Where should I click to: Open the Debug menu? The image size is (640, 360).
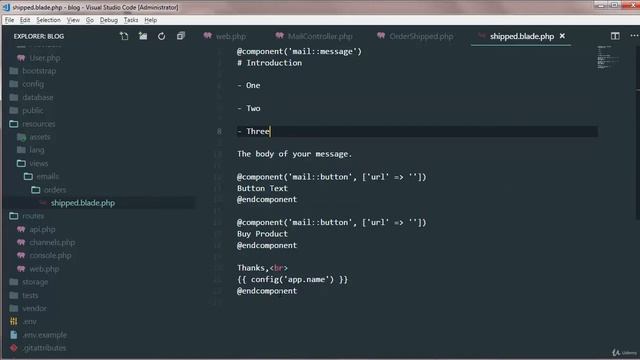(x=109, y=20)
